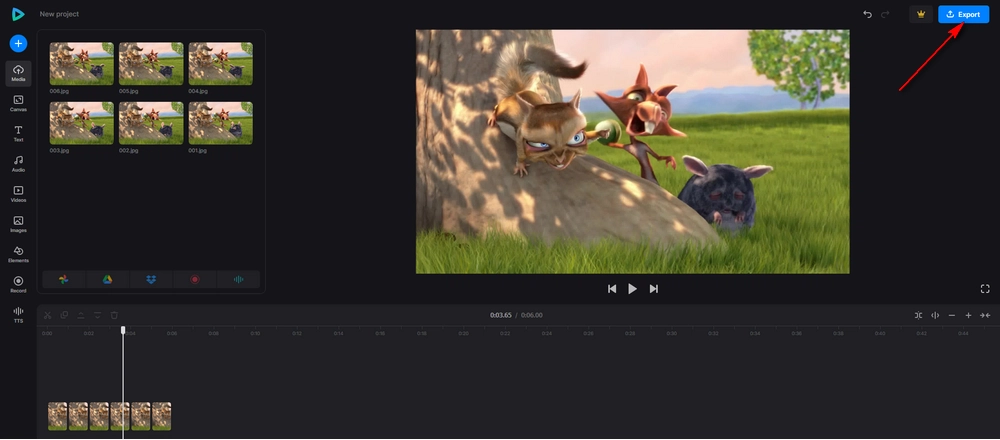This screenshot has height=440, width=1000.
Task: Click the timeline playhead handle
Action: click(x=123, y=330)
